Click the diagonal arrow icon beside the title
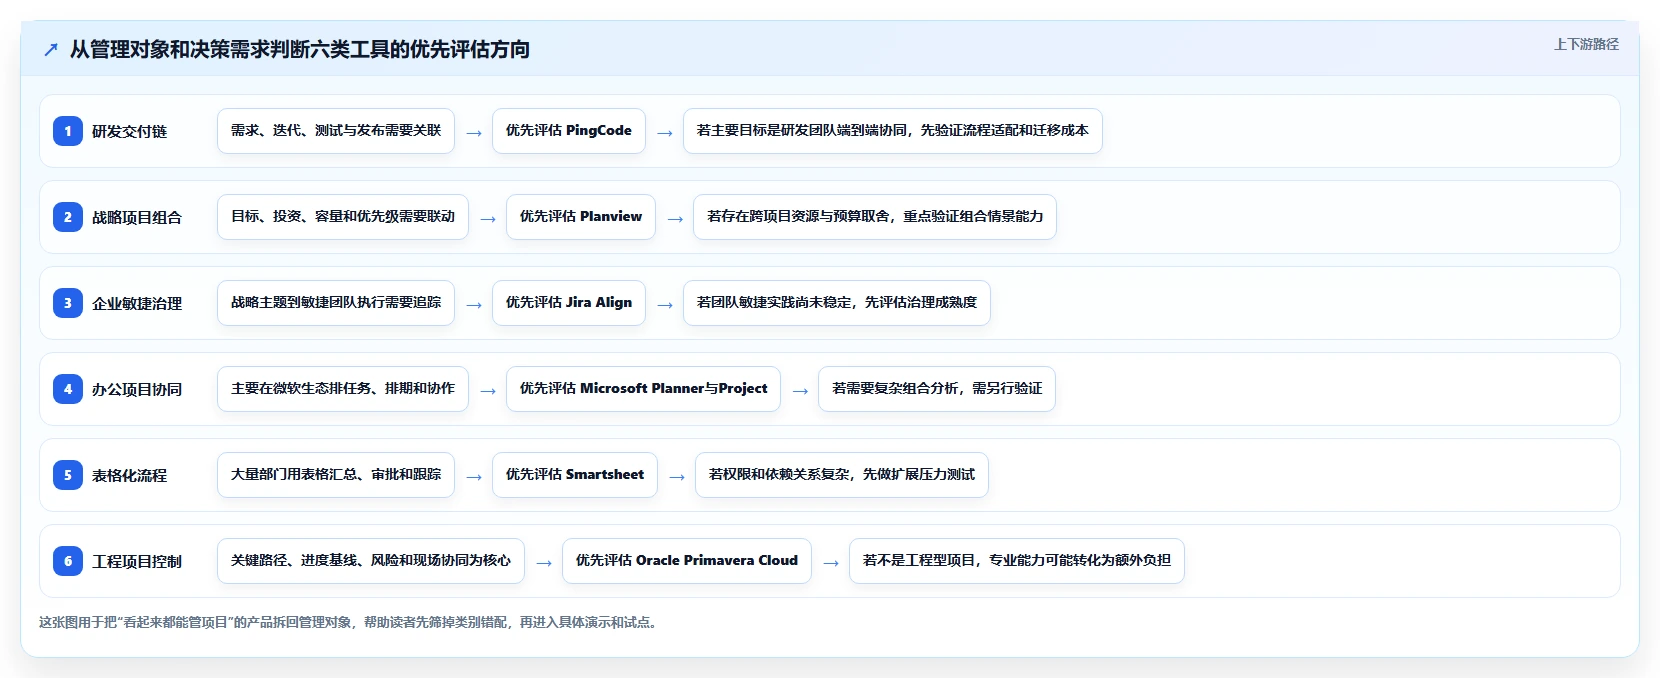 tap(51, 49)
